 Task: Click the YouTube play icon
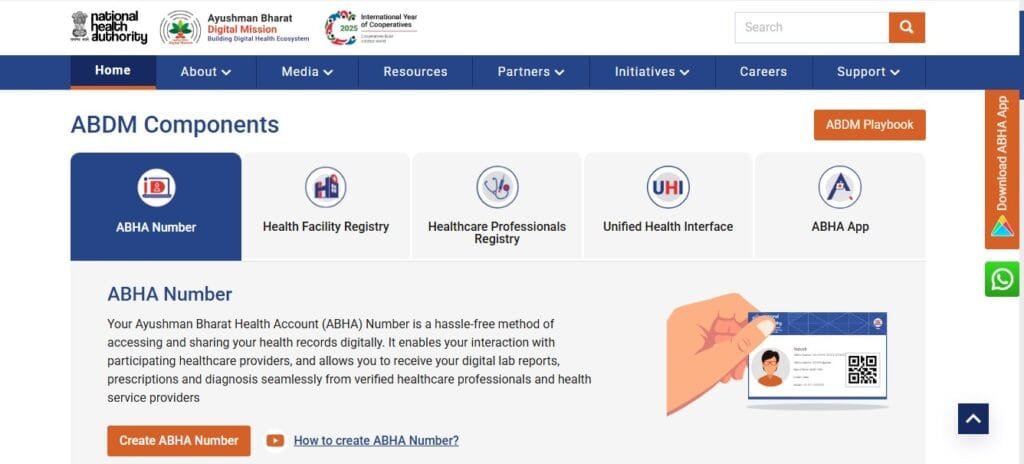pyautogui.click(x=275, y=440)
